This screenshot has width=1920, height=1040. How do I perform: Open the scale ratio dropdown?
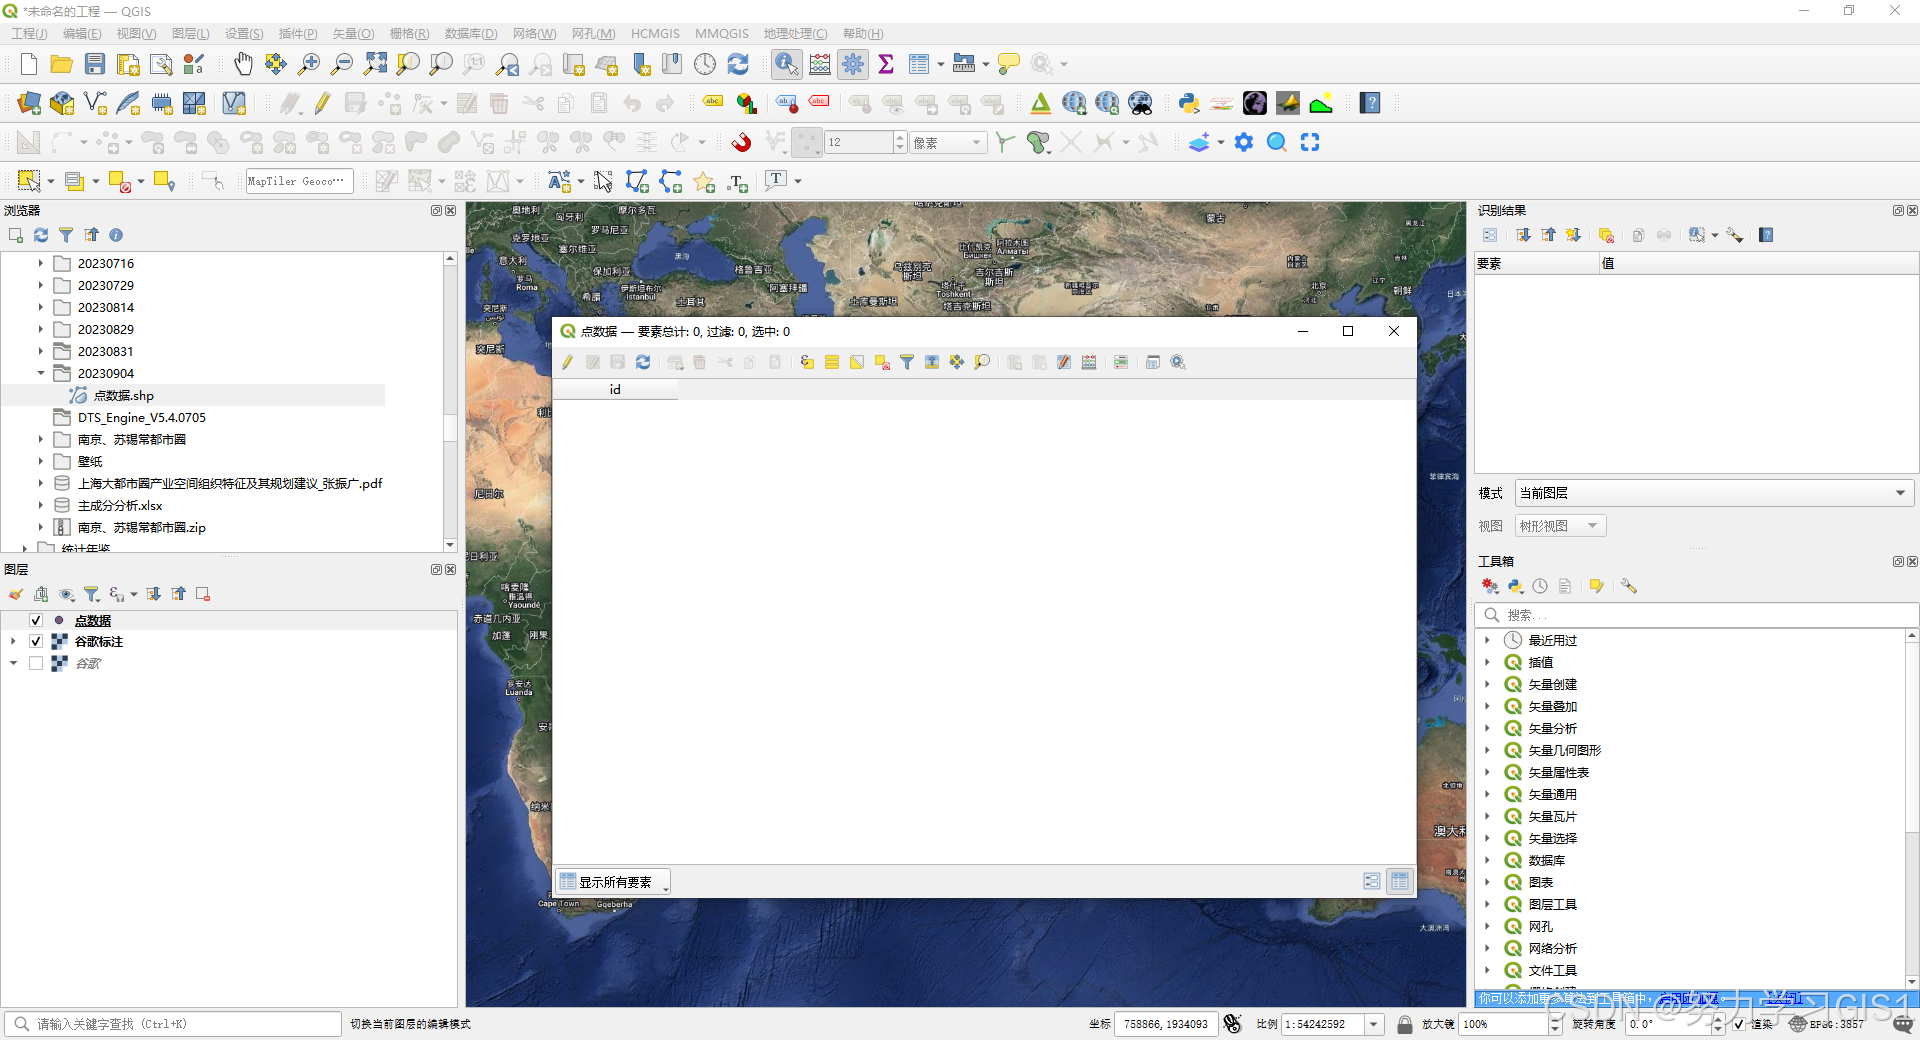1374,1024
